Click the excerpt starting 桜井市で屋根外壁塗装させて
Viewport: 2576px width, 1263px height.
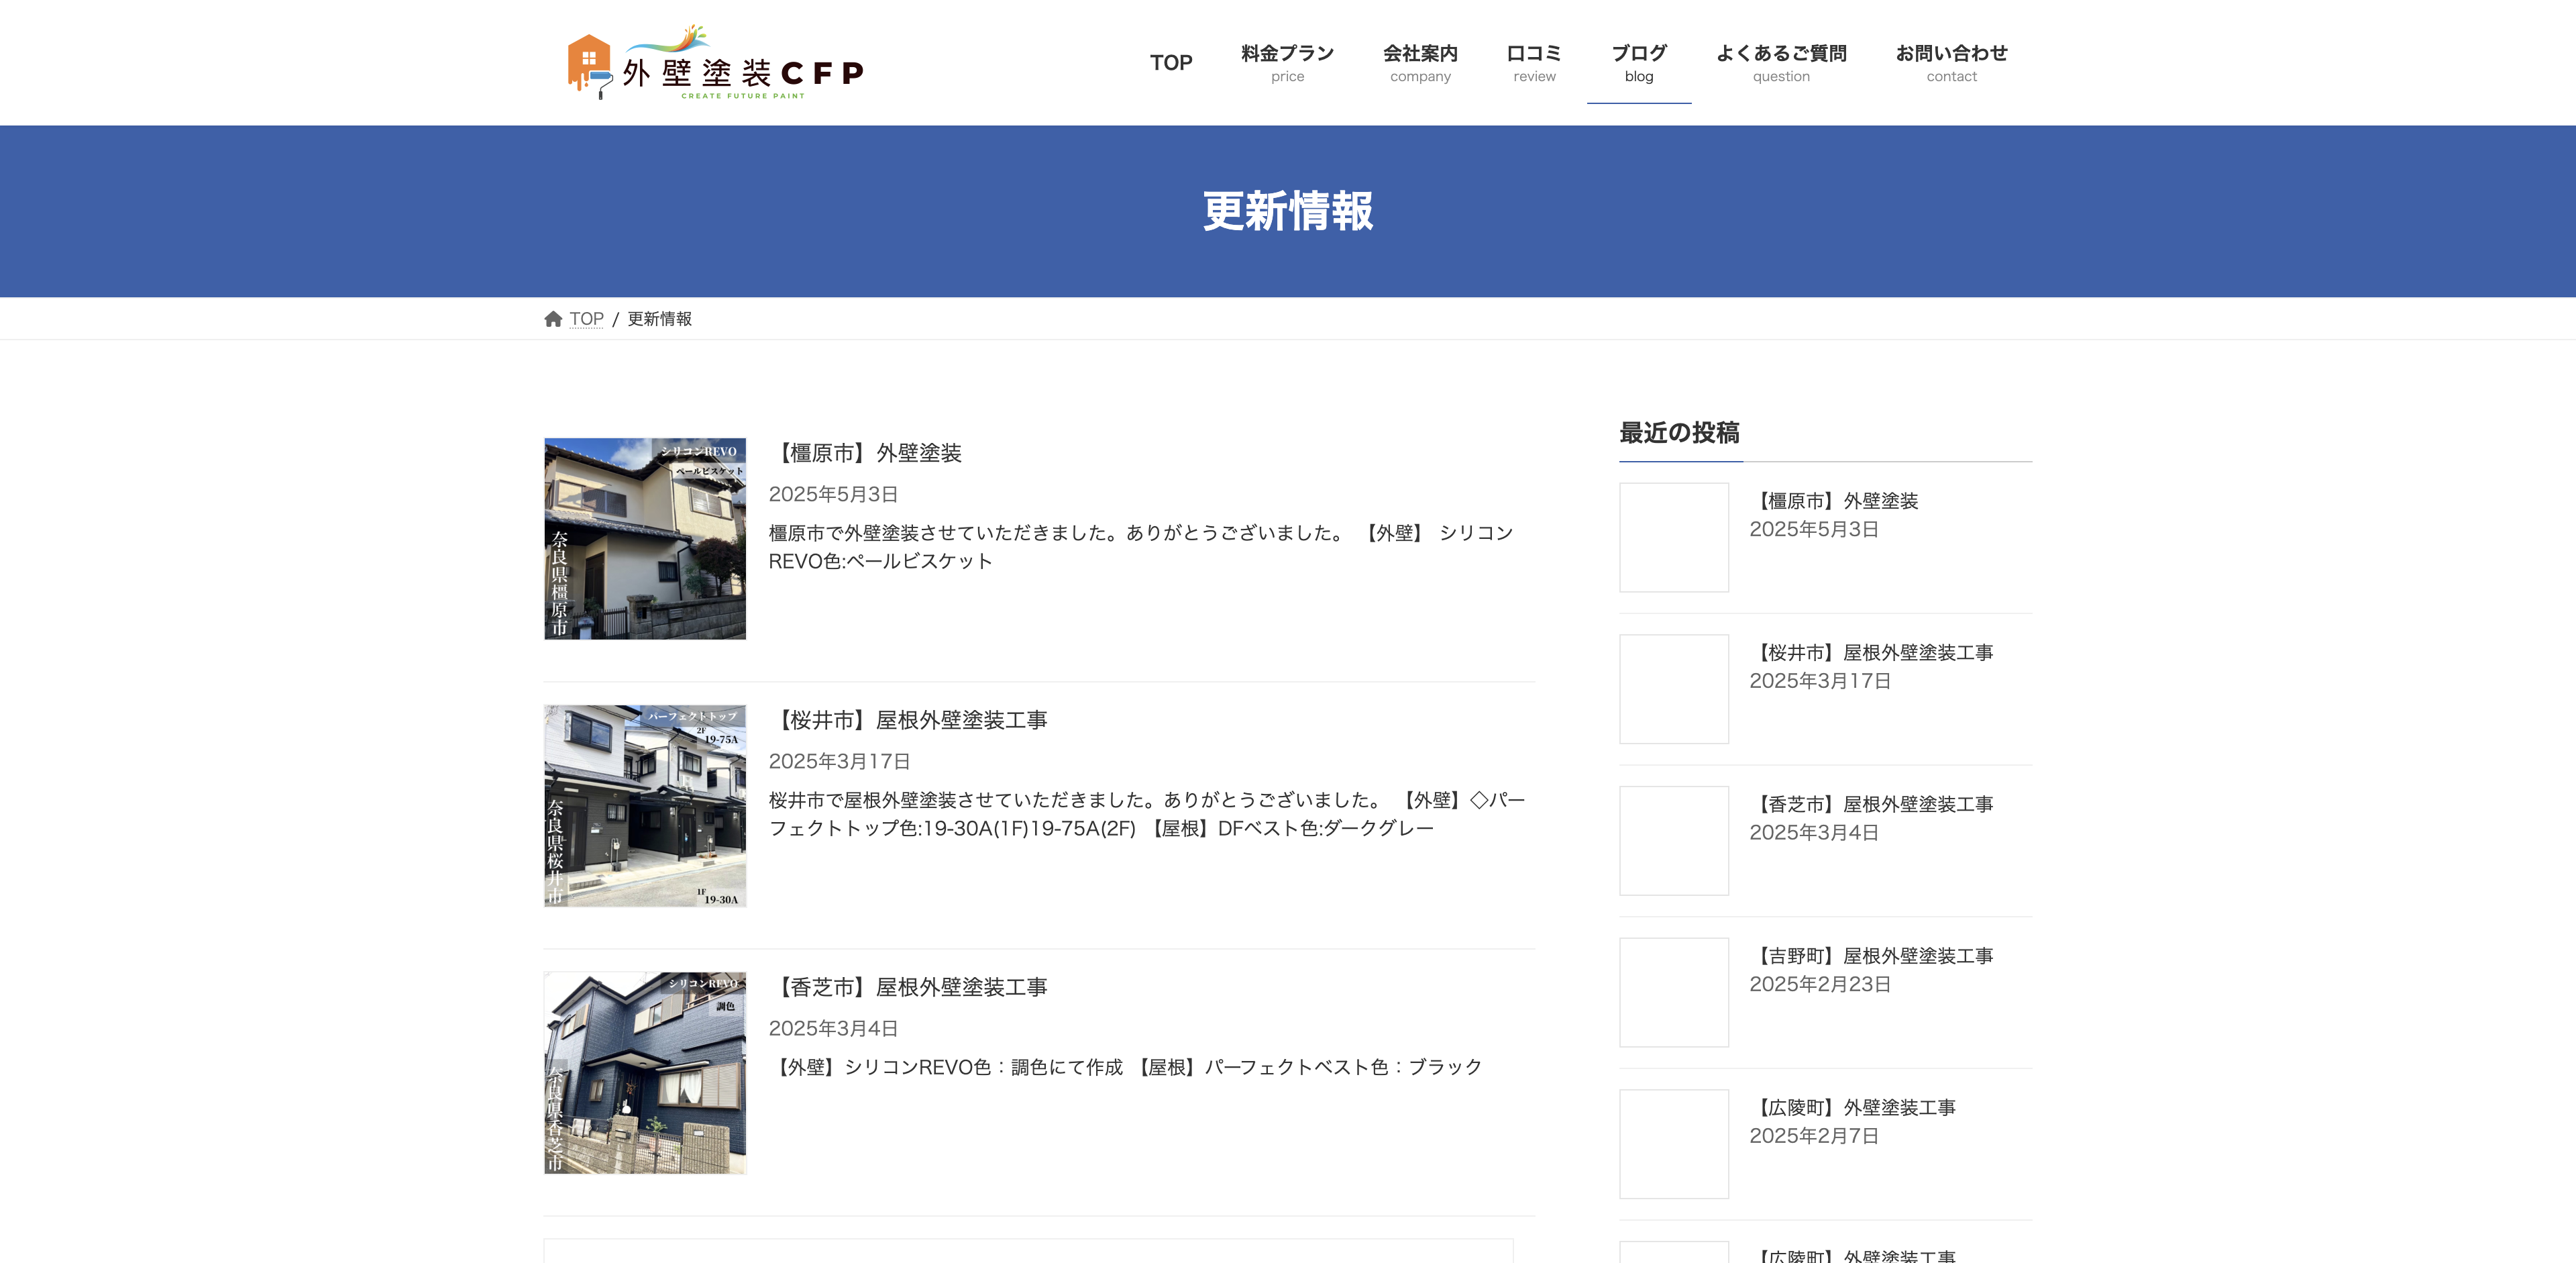(1147, 814)
